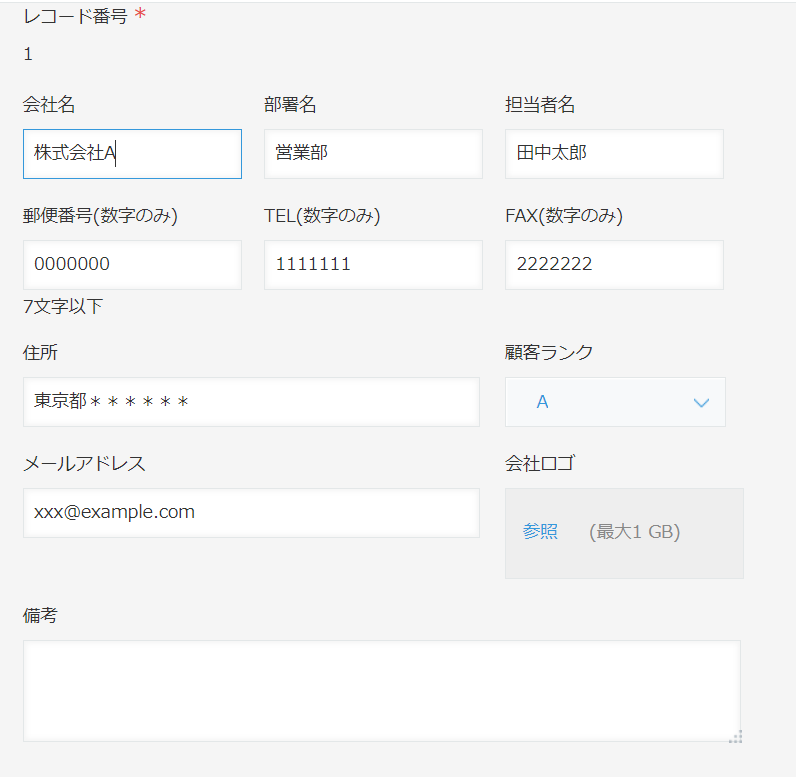Click the FAX field showing 2222222
The width and height of the screenshot is (796, 777).
click(x=614, y=265)
